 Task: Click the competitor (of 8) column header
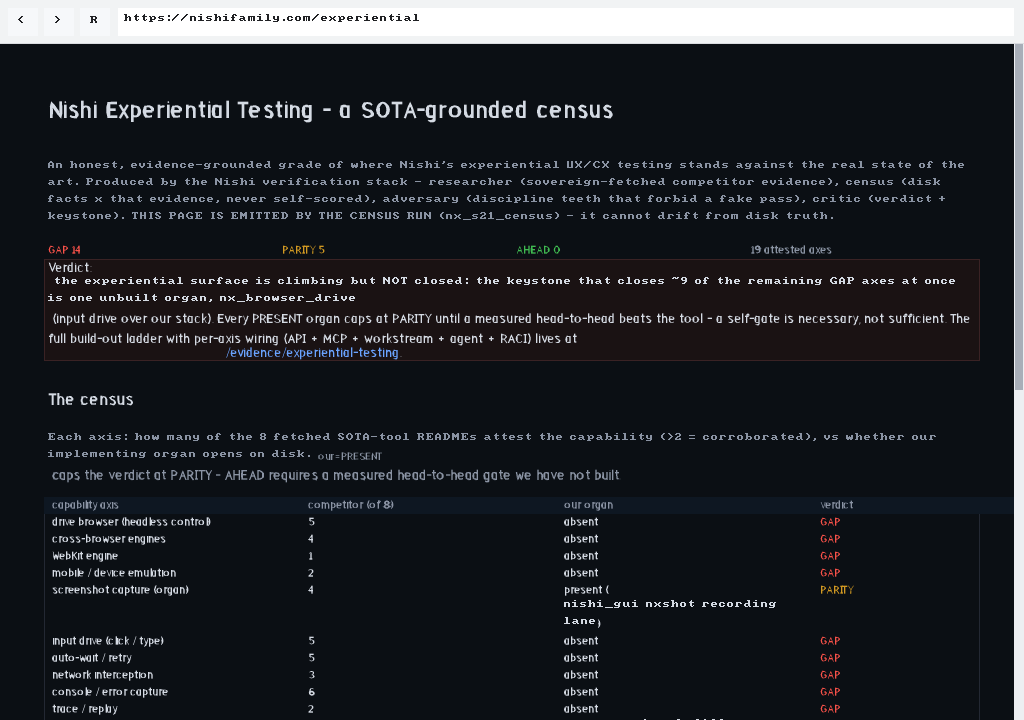[x=351, y=504]
